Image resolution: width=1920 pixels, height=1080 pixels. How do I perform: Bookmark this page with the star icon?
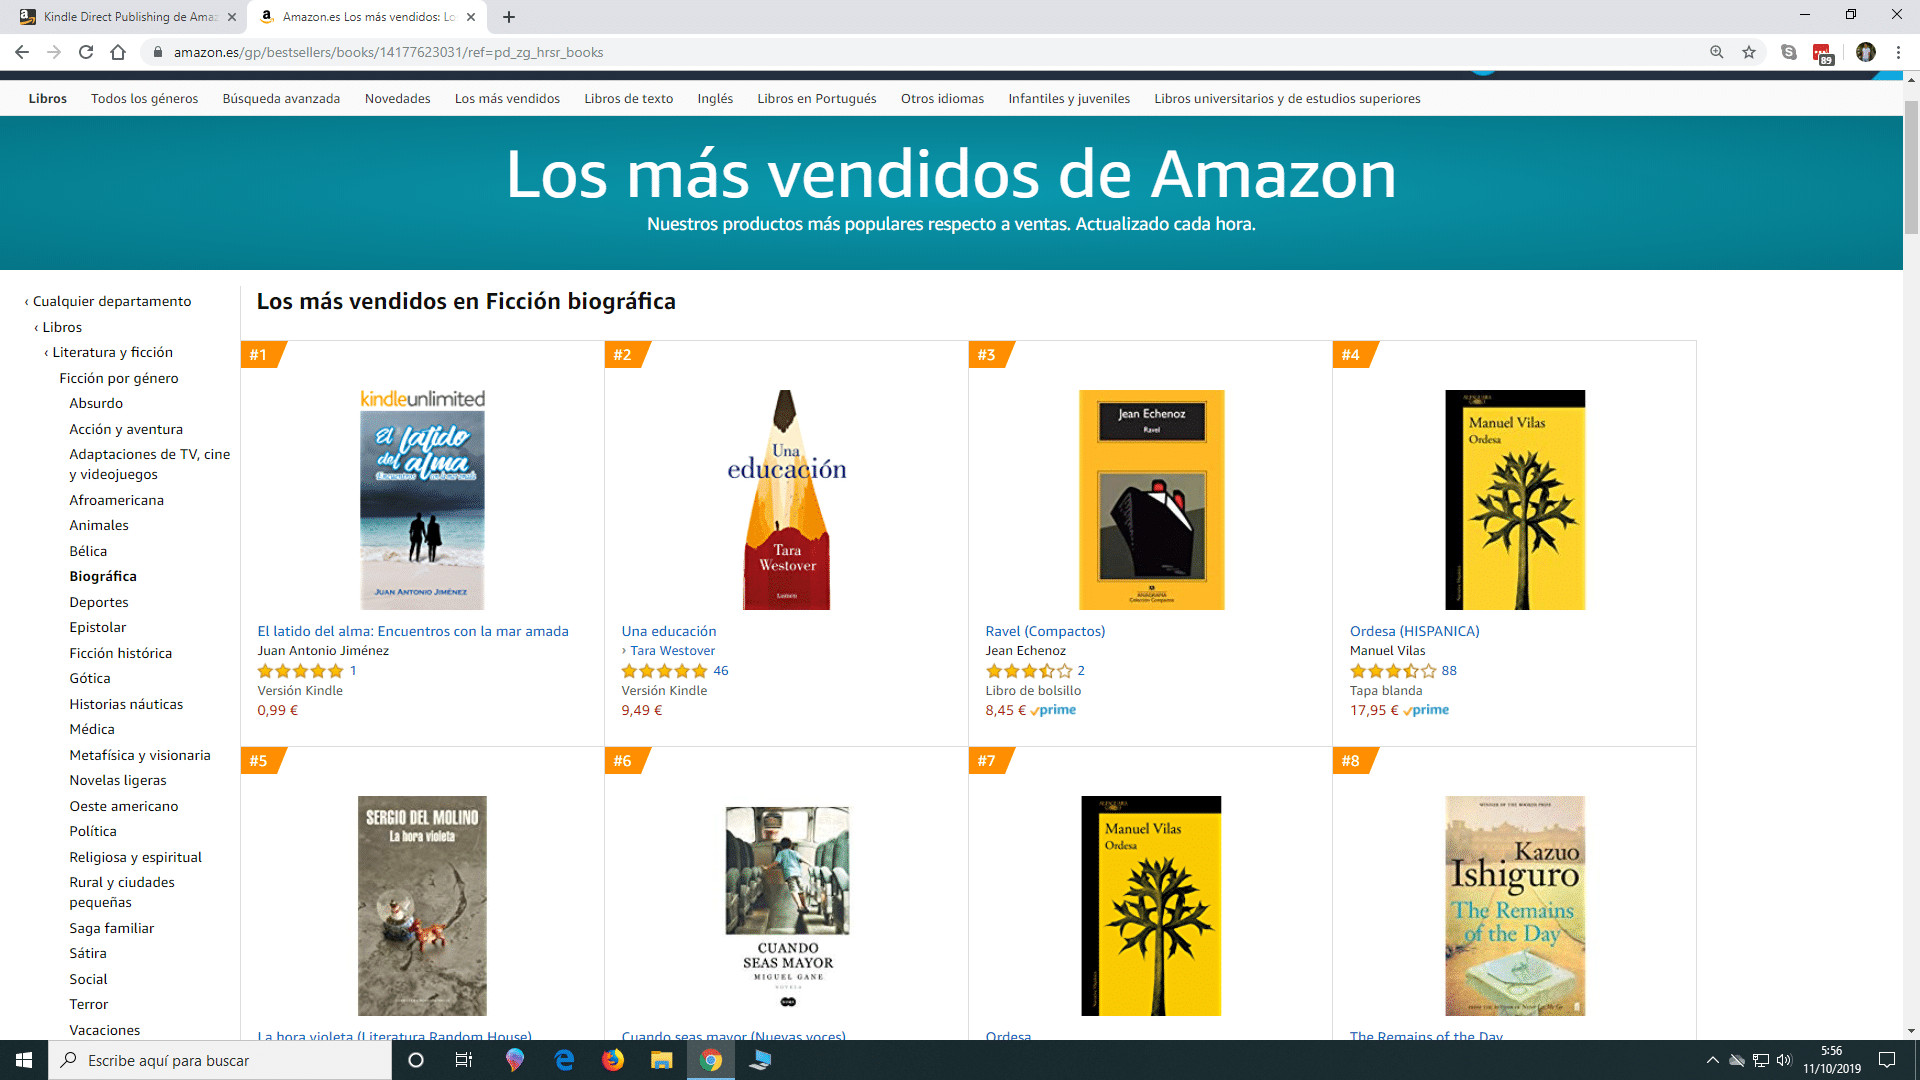1749,52
